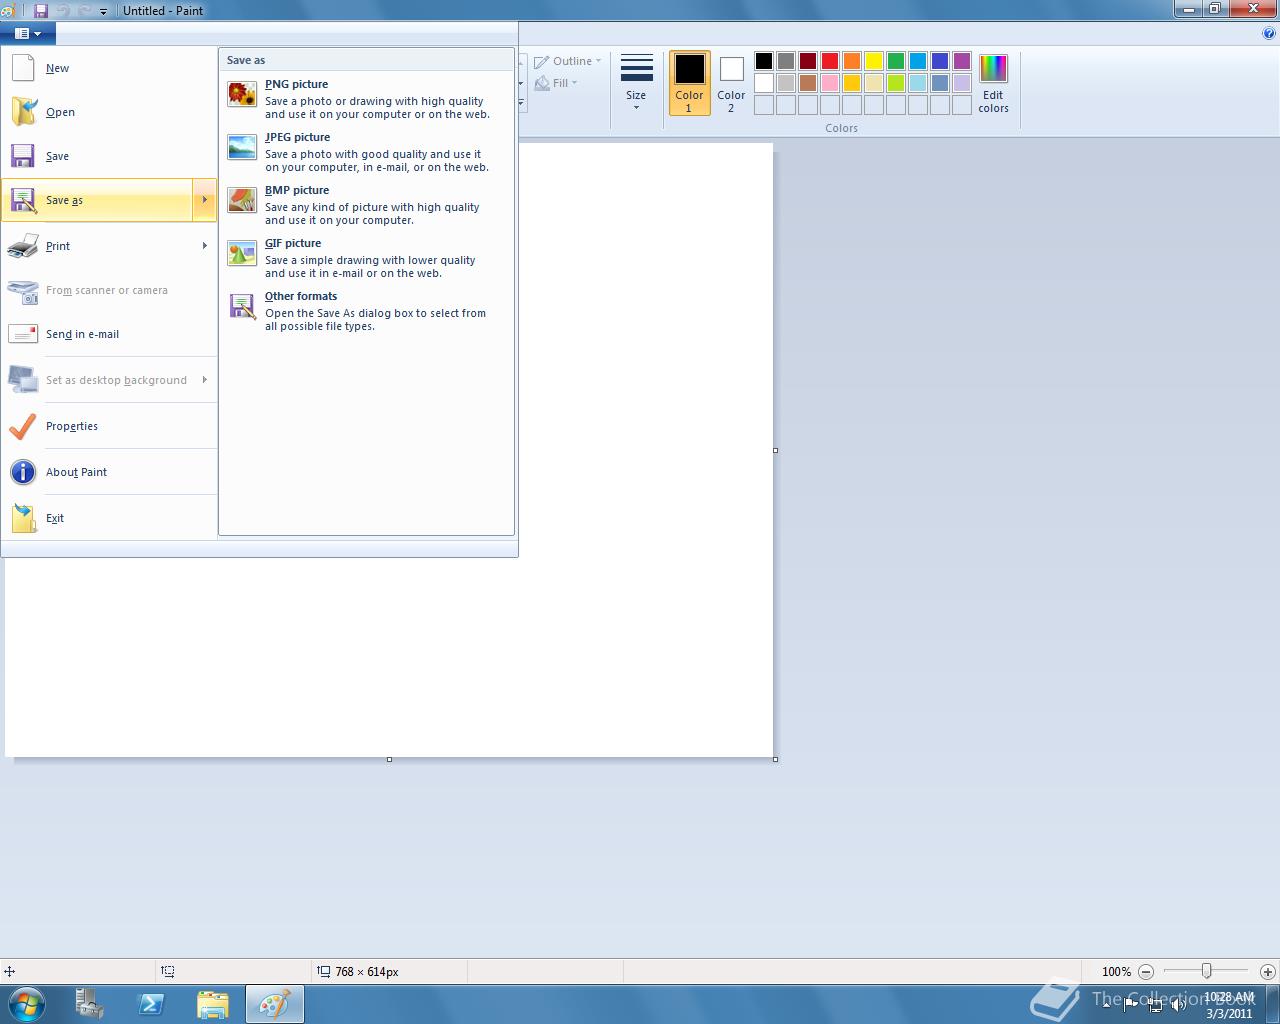This screenshot has height=1024, width=1280.
Task: Pick the white swatch in the palette
Action: point(764,83)
